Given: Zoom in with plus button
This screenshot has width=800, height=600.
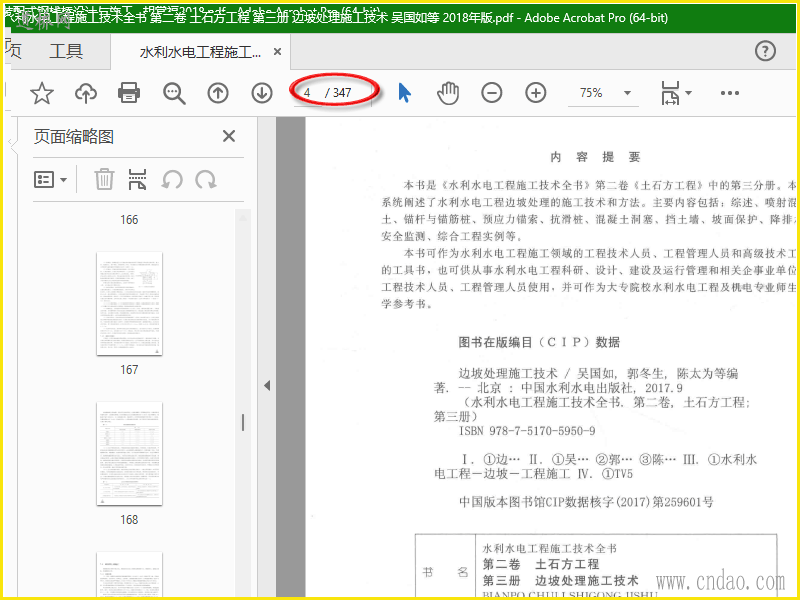Looking at the screenshot, I should tap(536, 93).
